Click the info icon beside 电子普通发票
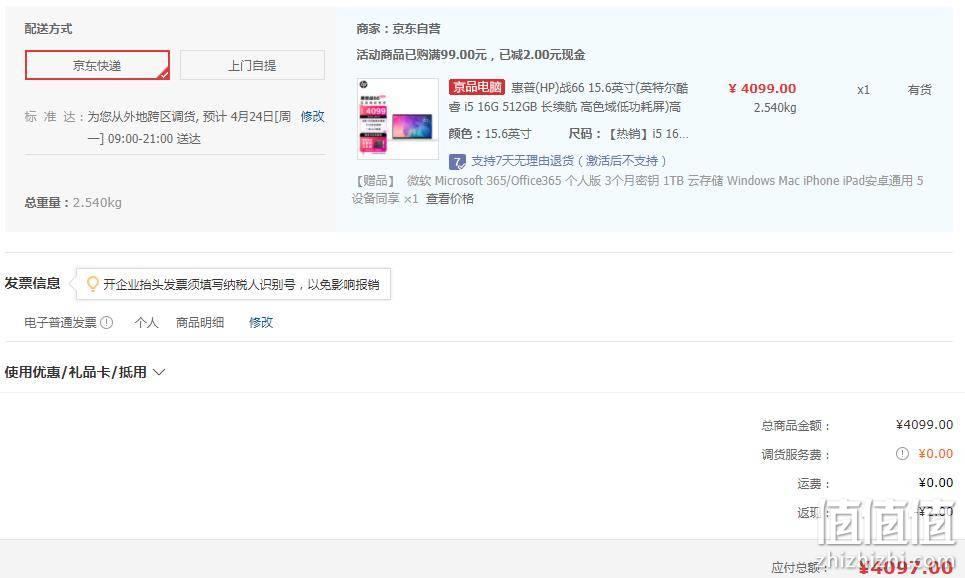The width and height of the screenshot is (965, 578). 106,322
